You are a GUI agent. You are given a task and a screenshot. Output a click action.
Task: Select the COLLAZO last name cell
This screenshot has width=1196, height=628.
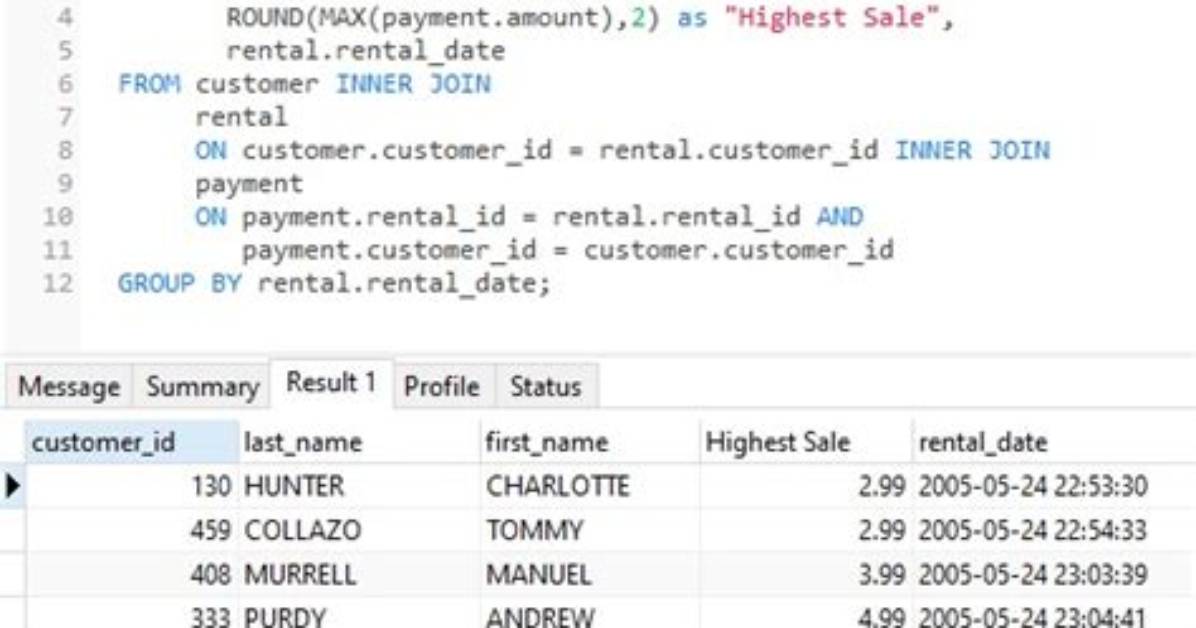click(x=359, y=530)
